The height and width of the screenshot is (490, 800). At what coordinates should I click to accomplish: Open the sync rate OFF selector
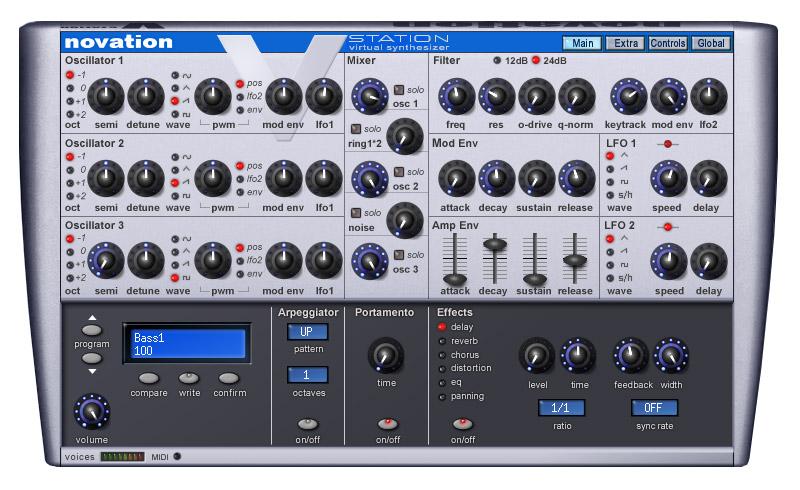pos(654,408)
